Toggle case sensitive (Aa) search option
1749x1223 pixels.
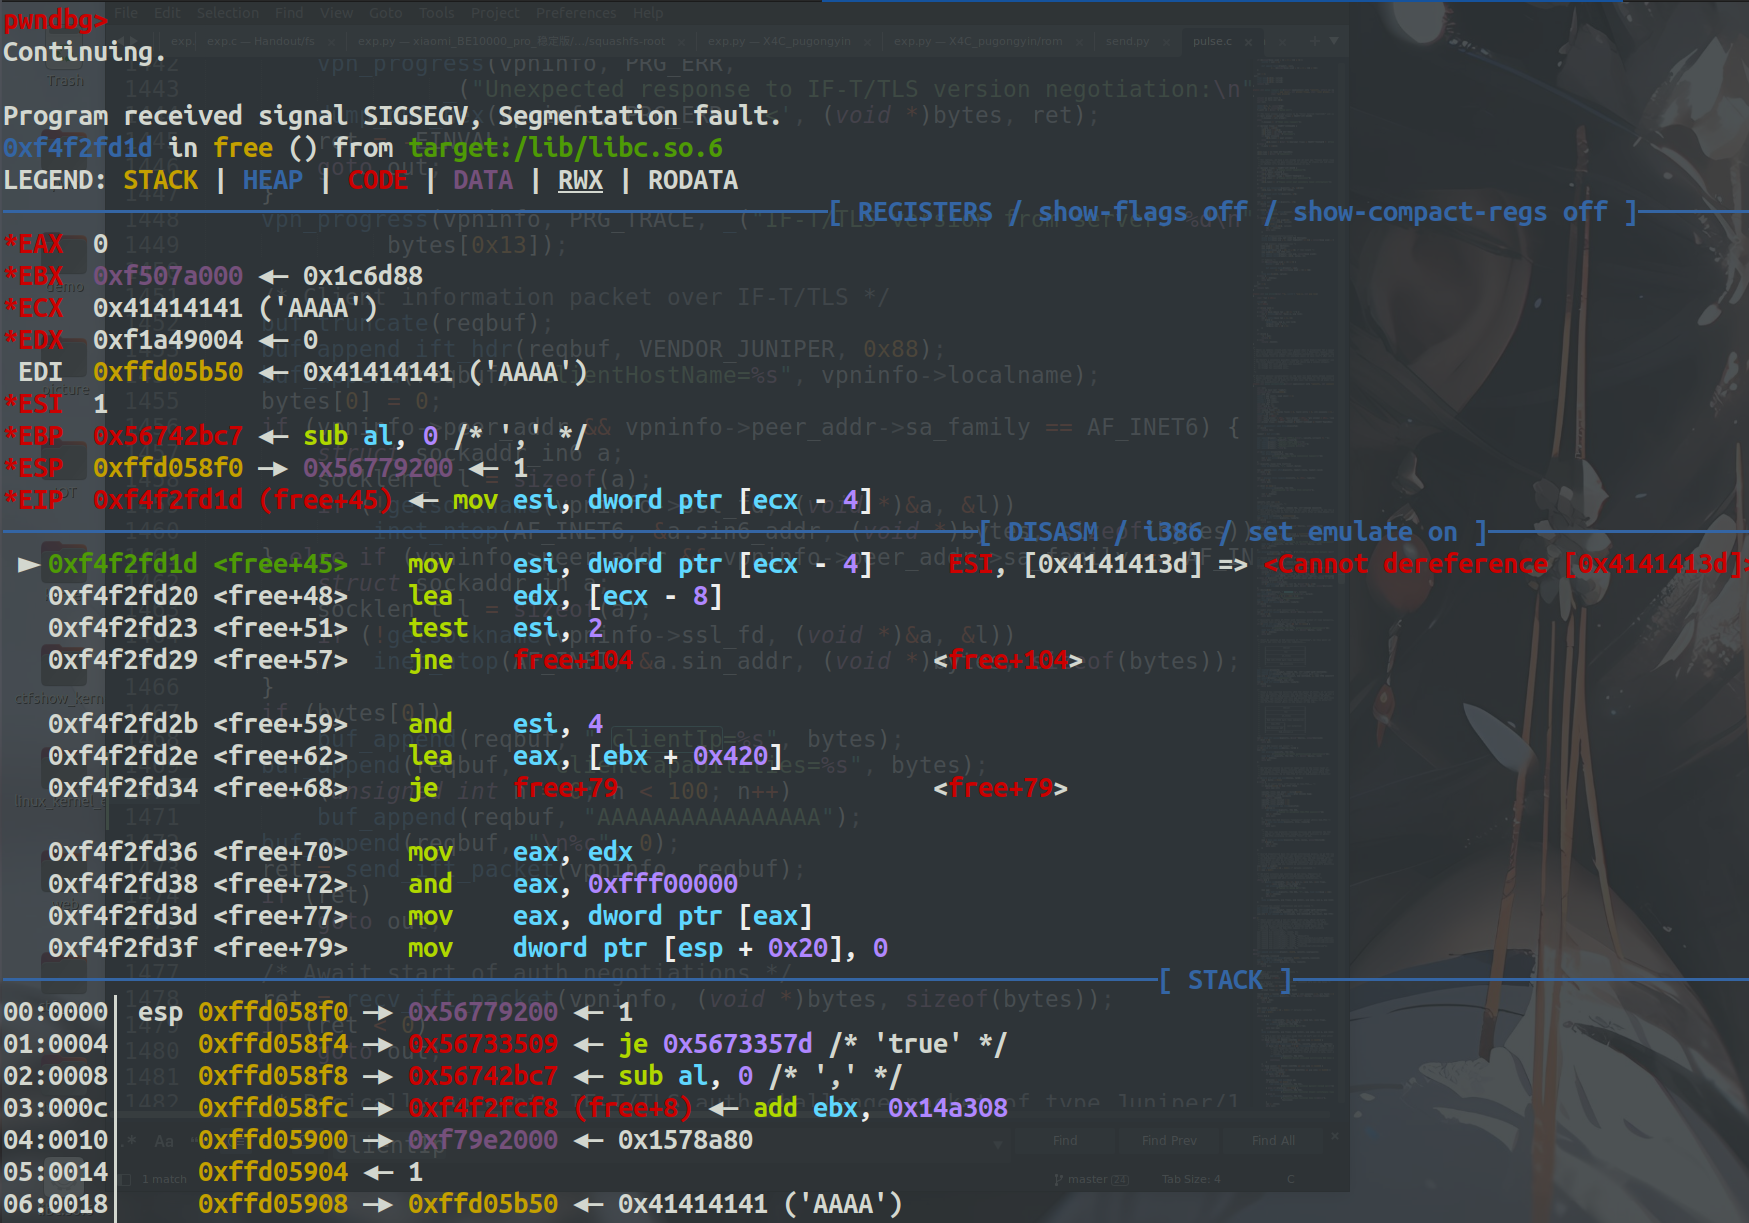(164, 1141)
